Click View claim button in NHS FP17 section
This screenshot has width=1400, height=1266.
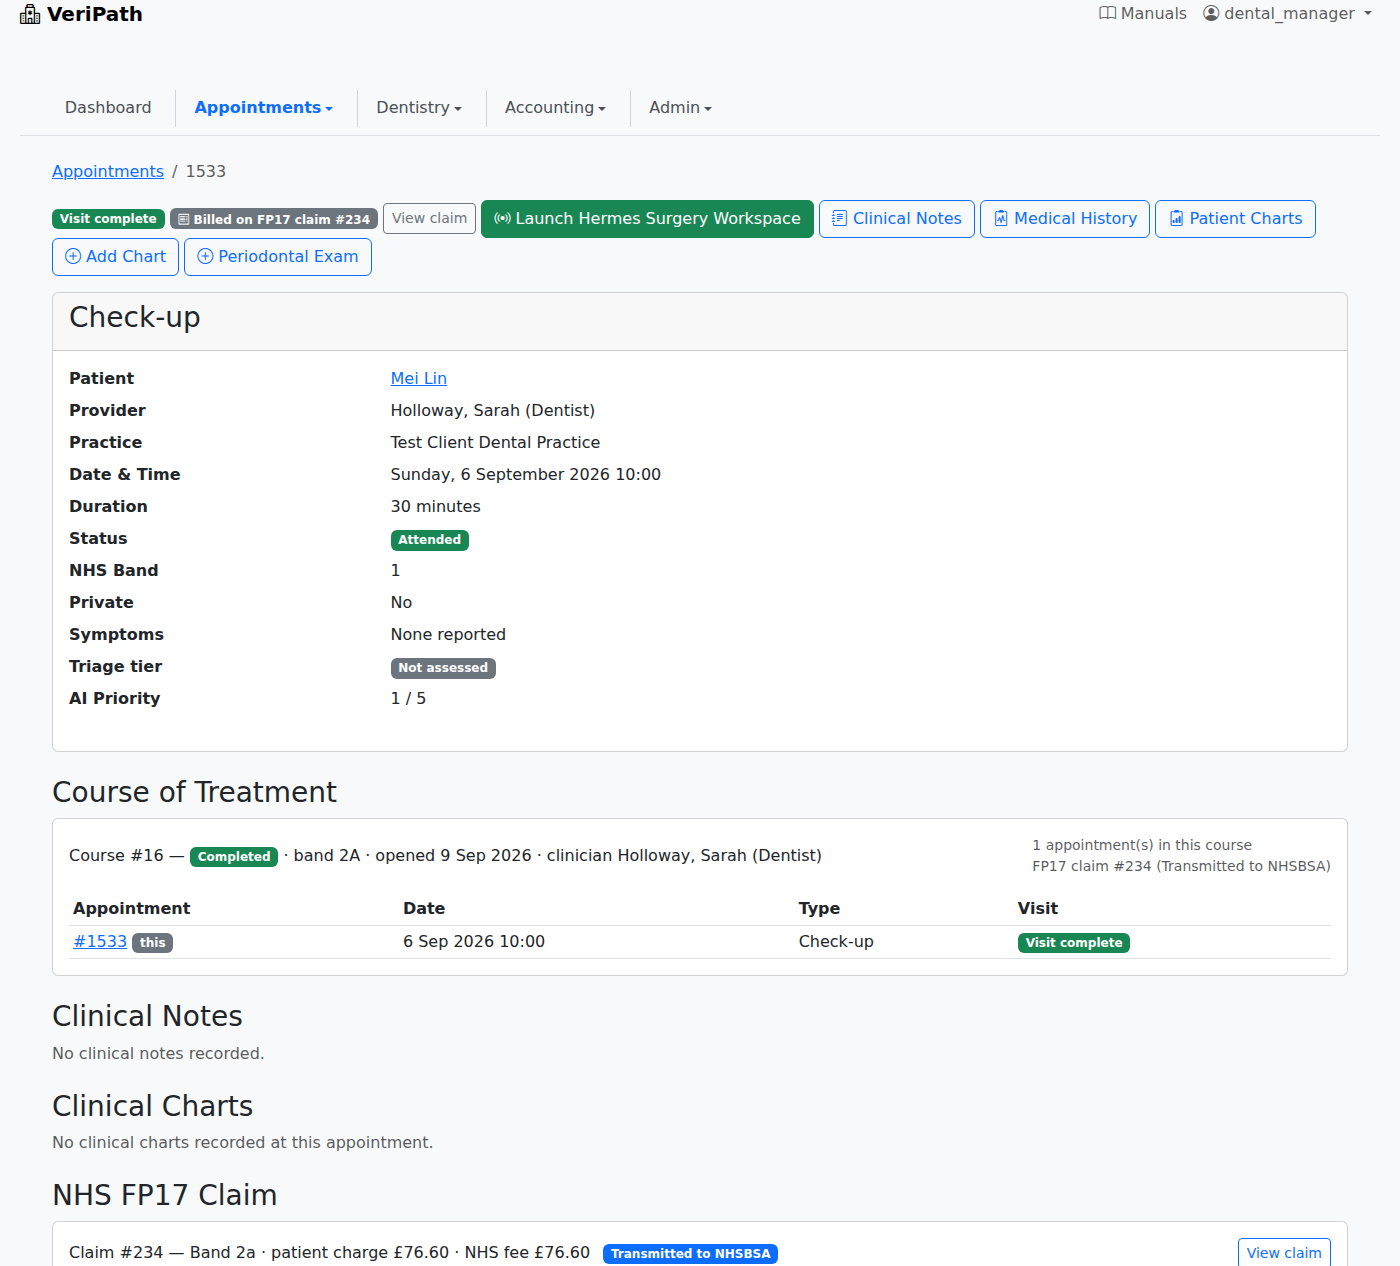1283,1252
